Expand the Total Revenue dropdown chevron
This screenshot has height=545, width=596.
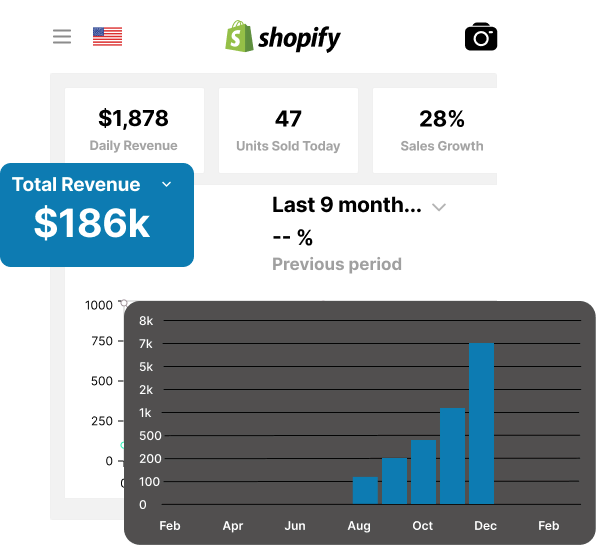point(166,184)
